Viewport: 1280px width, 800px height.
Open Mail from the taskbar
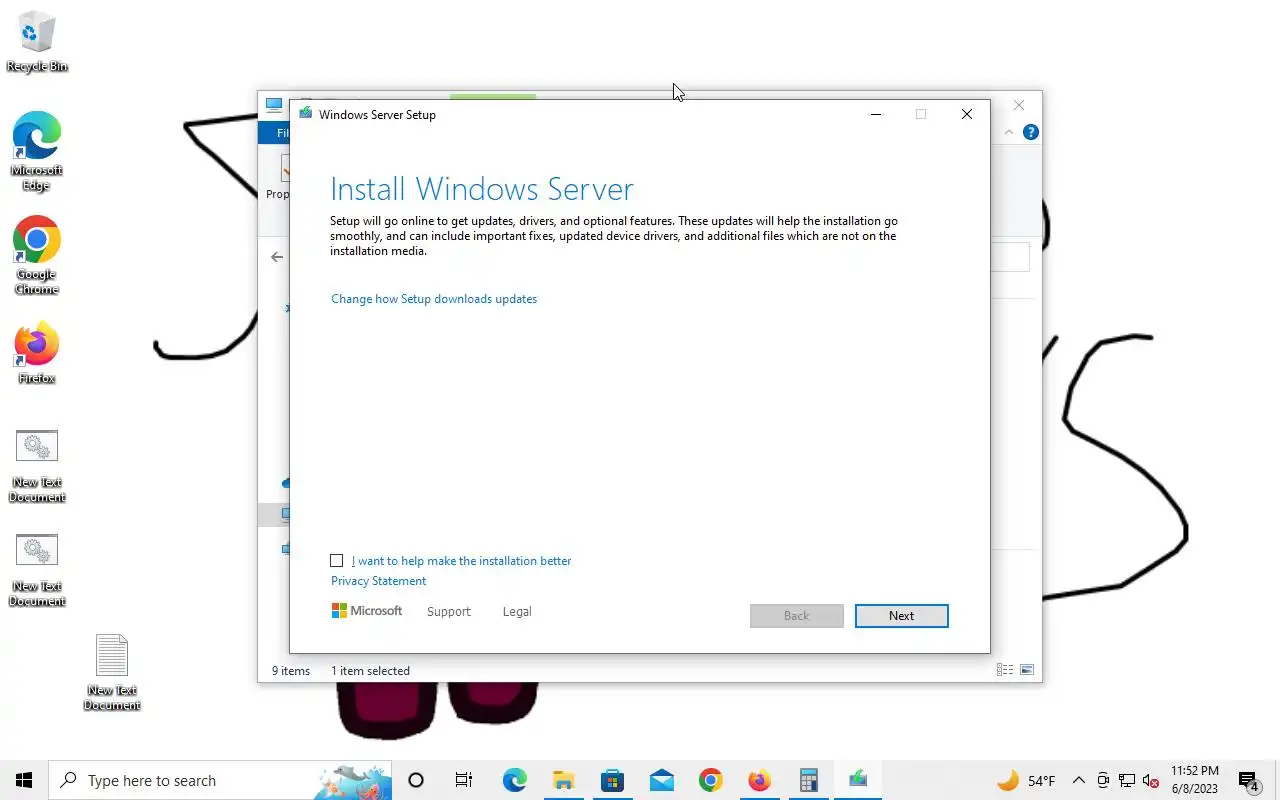coord(661,780)
